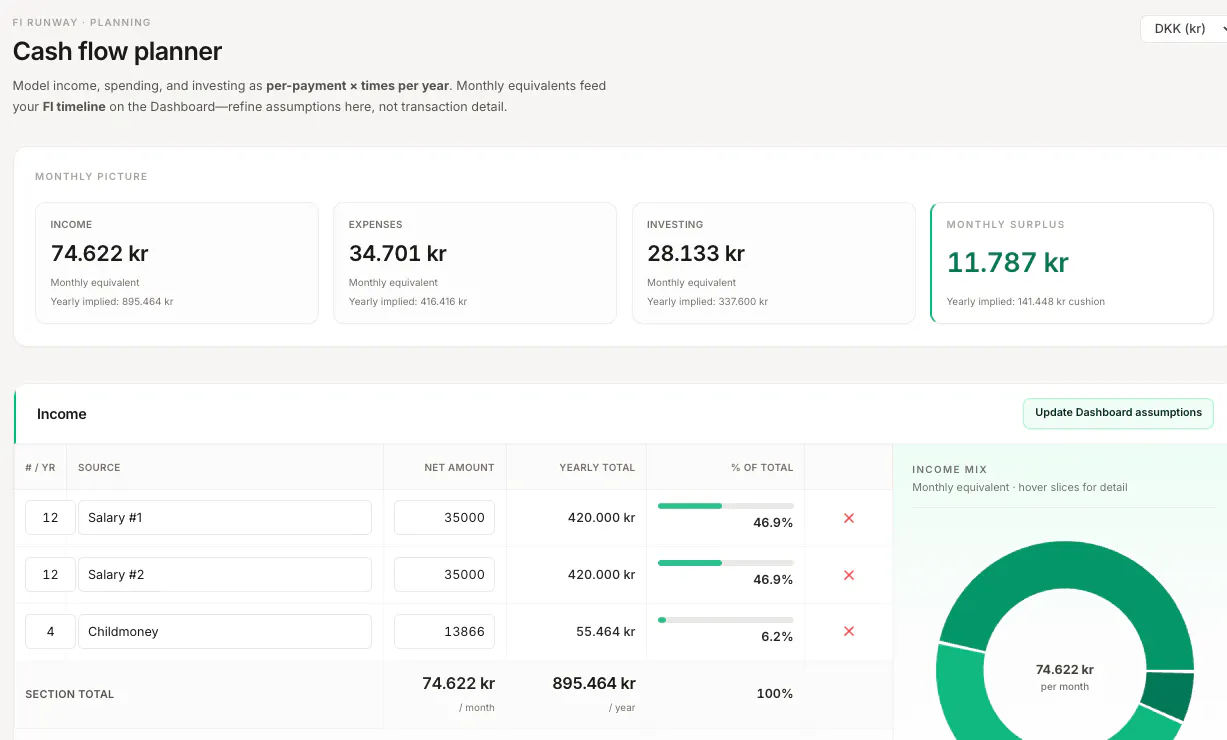Select the Expenses summary card
Viewport: 1227px width, 740px height.
coord(475,263)
